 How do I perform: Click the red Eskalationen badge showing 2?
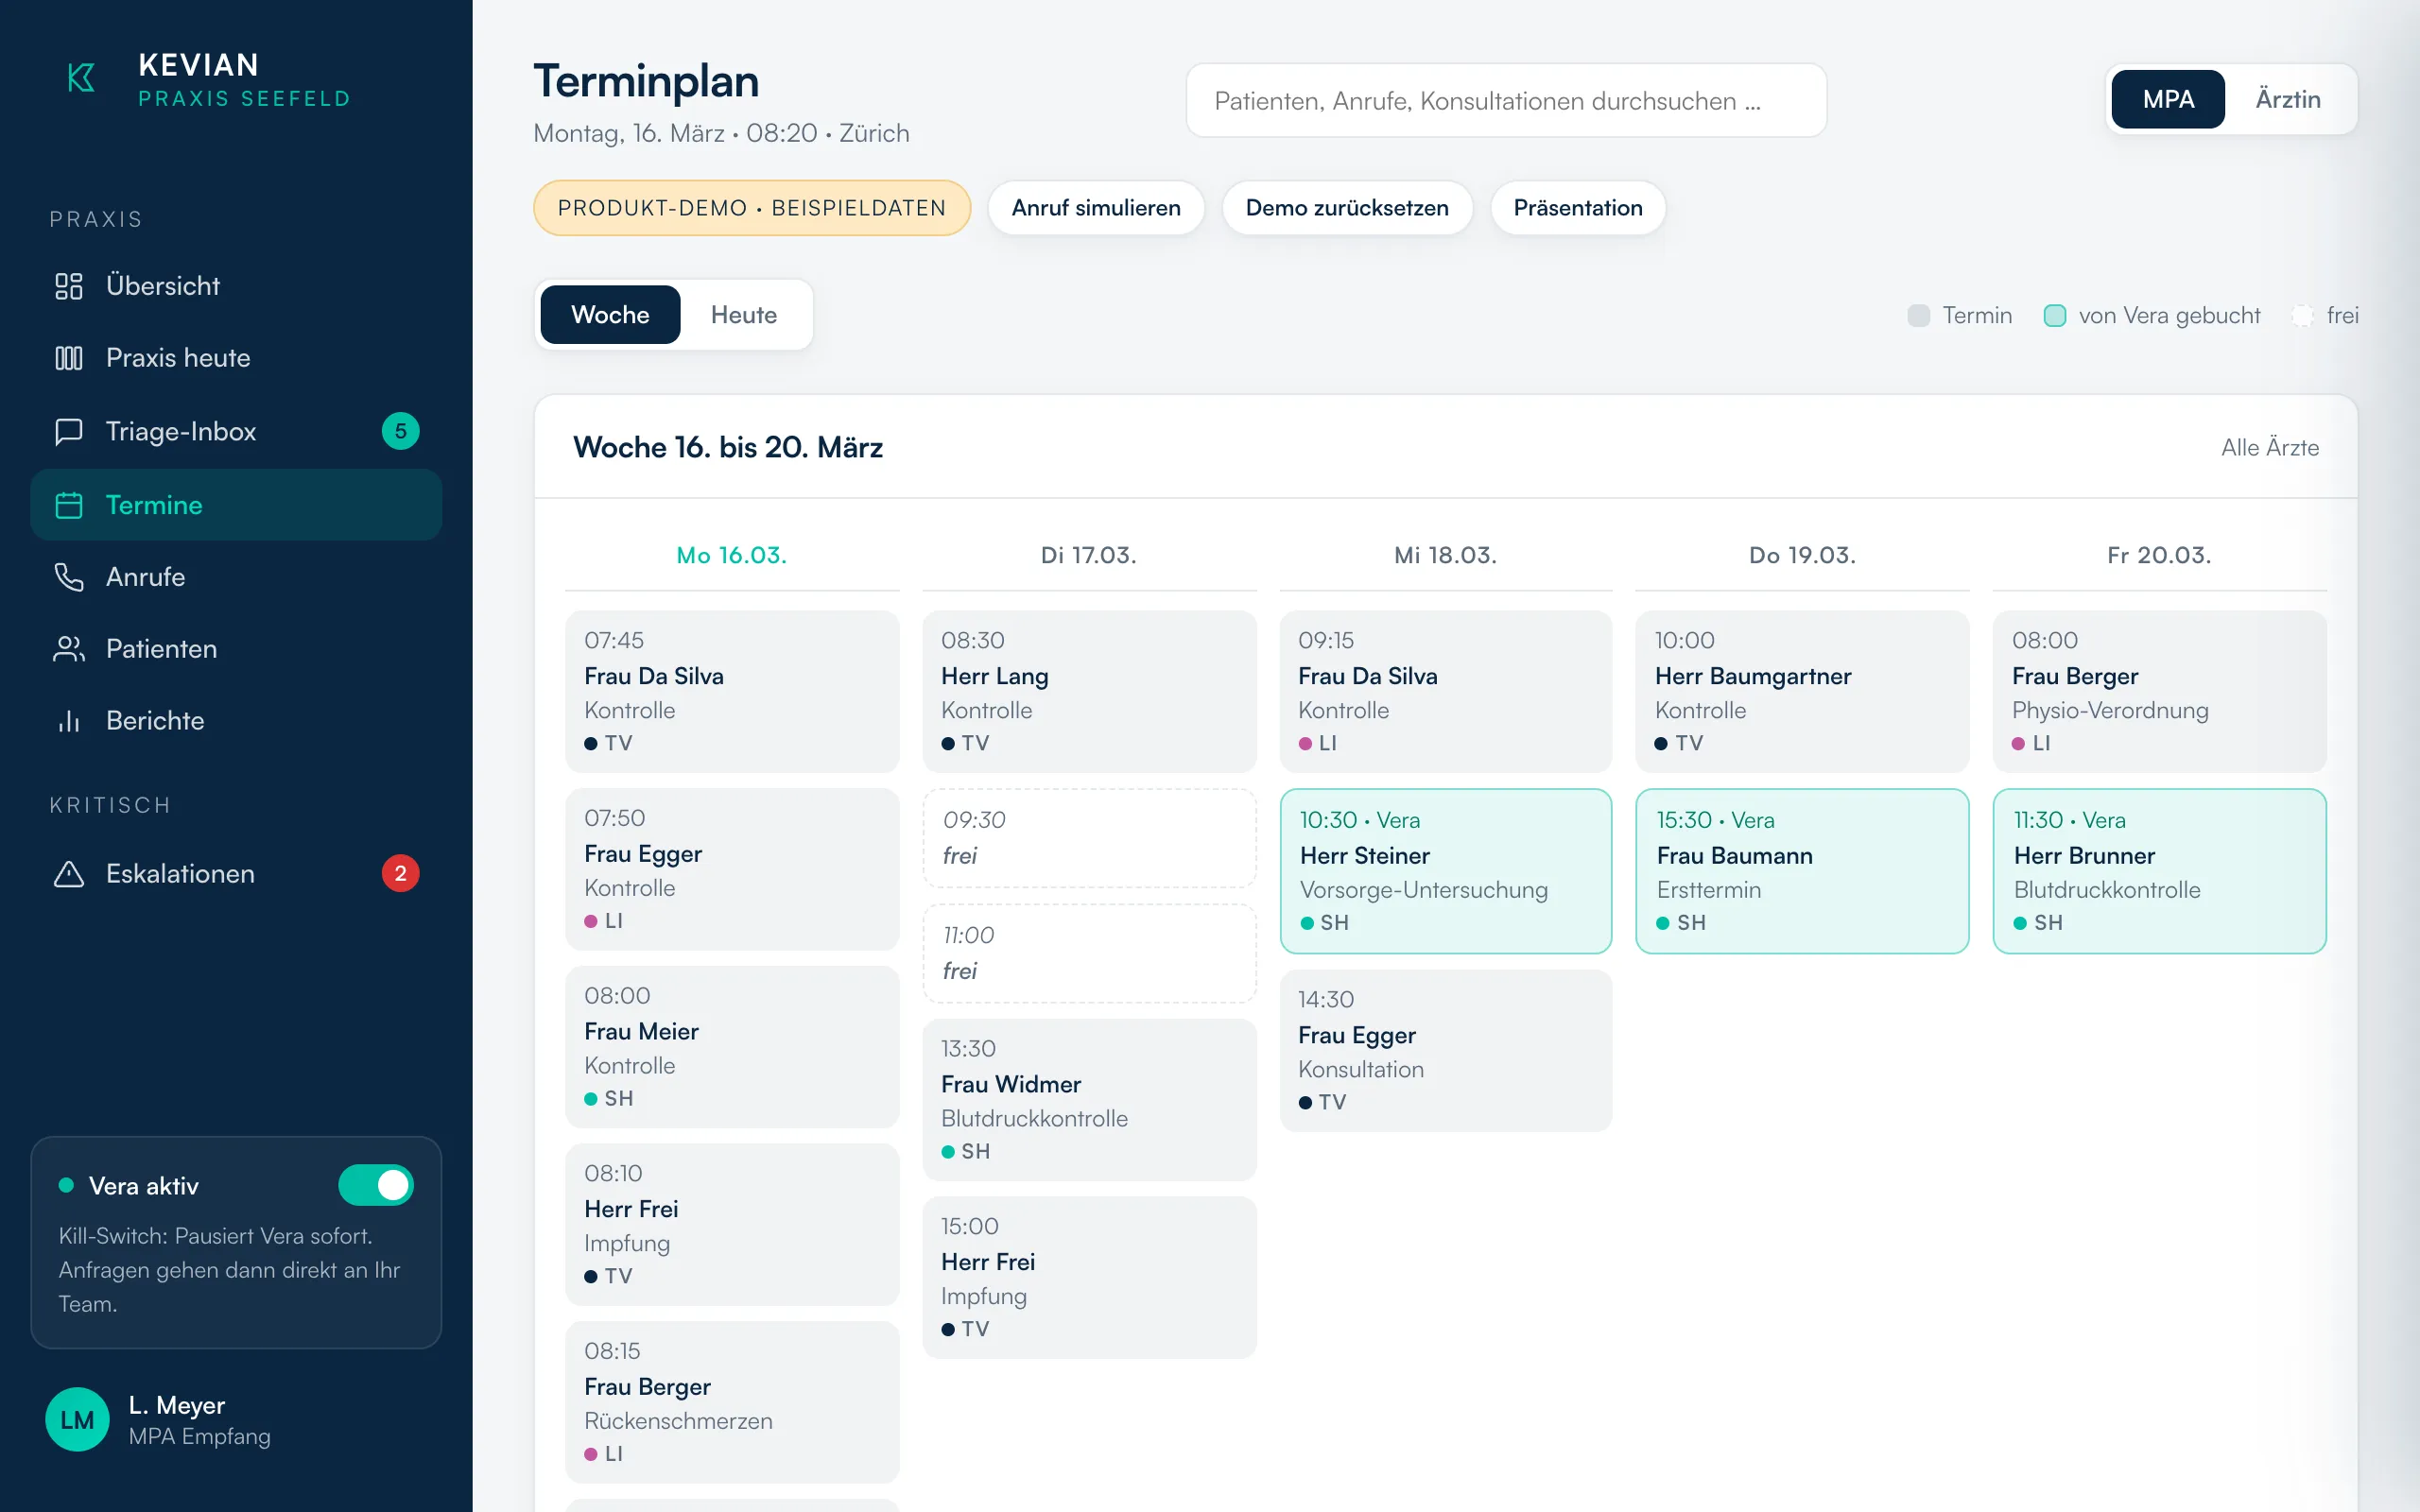(x=400, y=874)
